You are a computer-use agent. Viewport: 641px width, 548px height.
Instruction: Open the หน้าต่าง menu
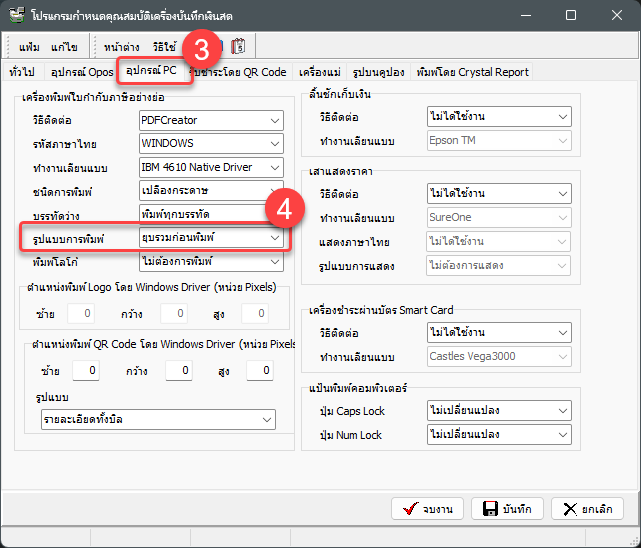121,47
